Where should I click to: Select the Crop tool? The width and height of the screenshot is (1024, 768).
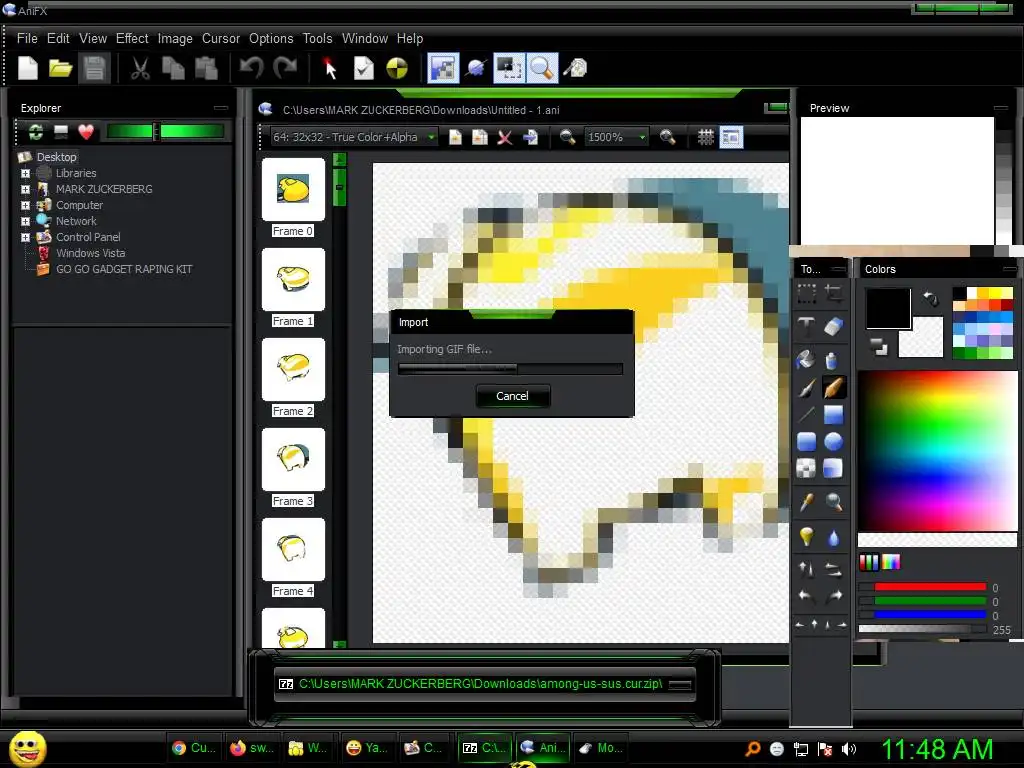pyautogui.click(x=833, y=294)
